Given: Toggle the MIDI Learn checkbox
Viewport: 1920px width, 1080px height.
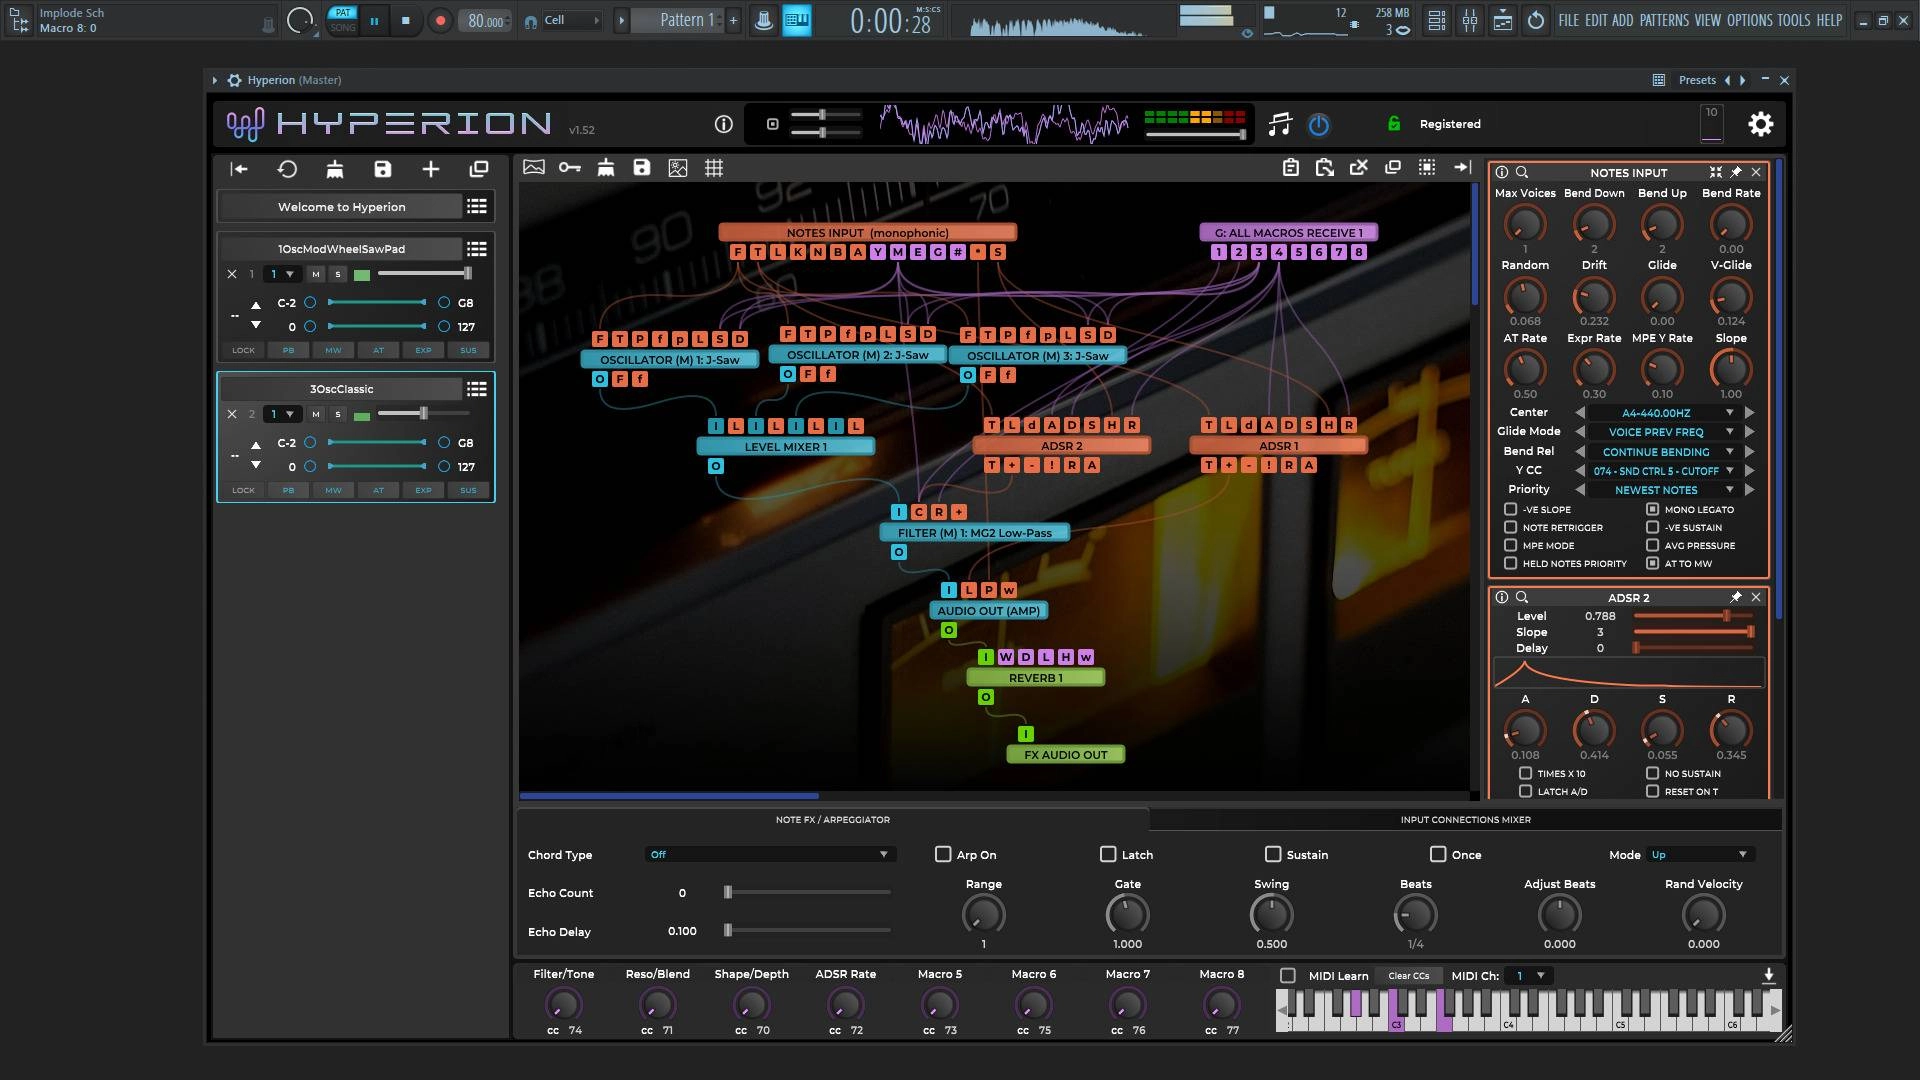Looking at the screenshot, I should [1288, 975].
